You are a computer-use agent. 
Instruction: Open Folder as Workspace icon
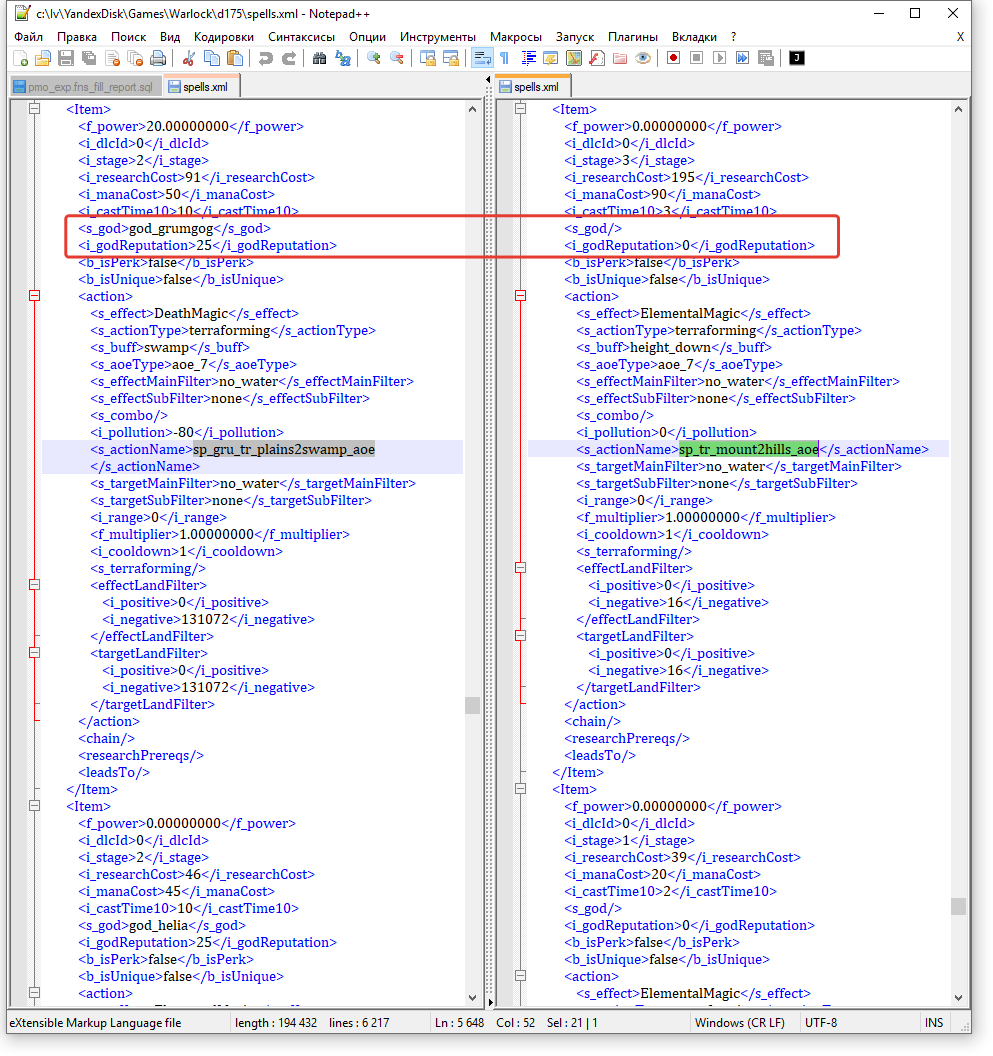620,59
